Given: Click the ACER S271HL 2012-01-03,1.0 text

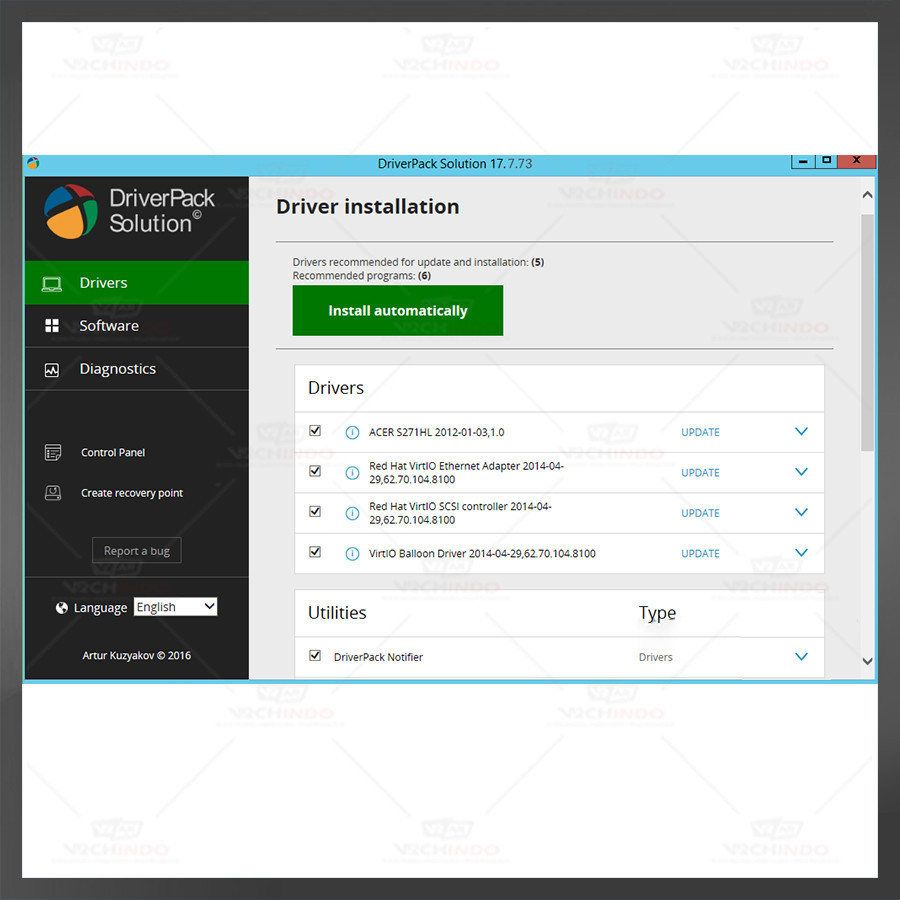Looking at the screenshot, I should pos(436,432).
